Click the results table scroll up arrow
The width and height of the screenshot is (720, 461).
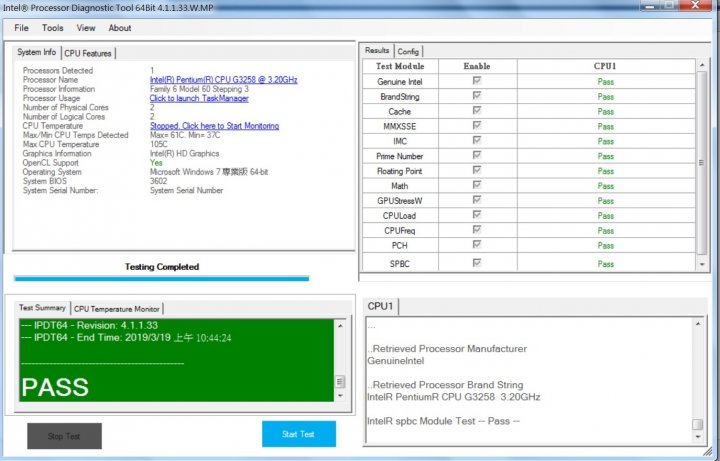(x=702, y=66)
